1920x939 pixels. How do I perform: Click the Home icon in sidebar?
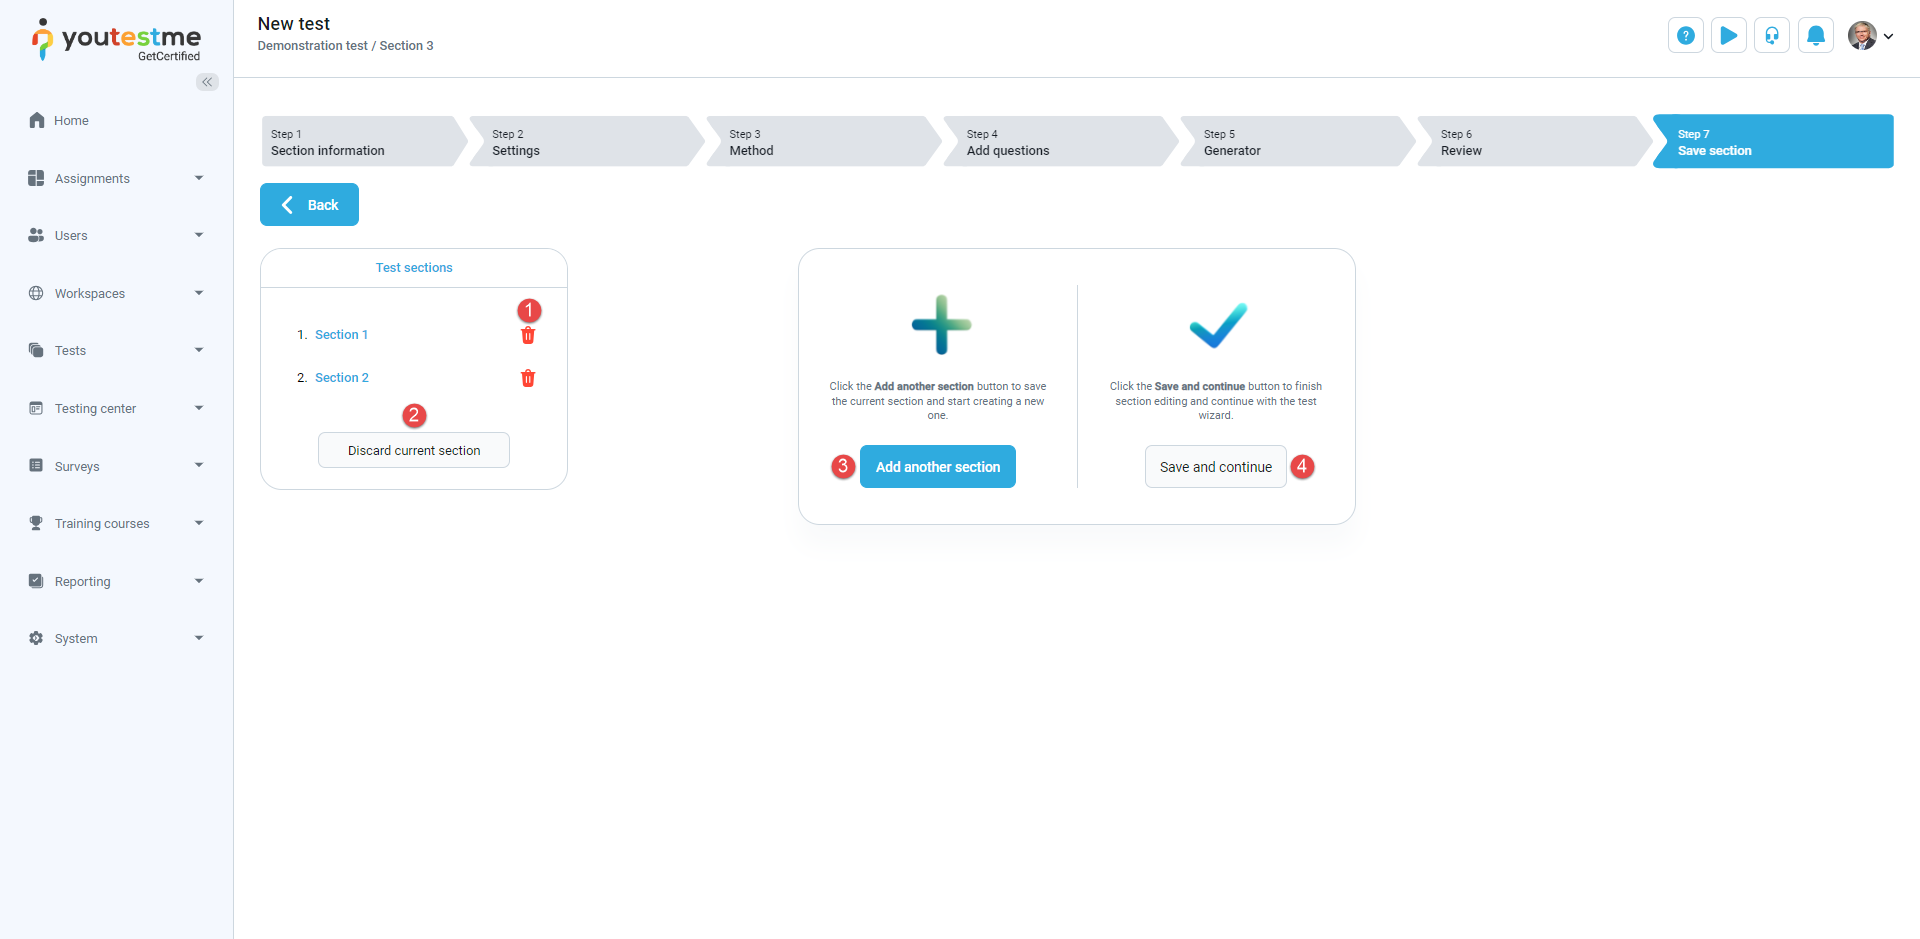tap(37, 120)
